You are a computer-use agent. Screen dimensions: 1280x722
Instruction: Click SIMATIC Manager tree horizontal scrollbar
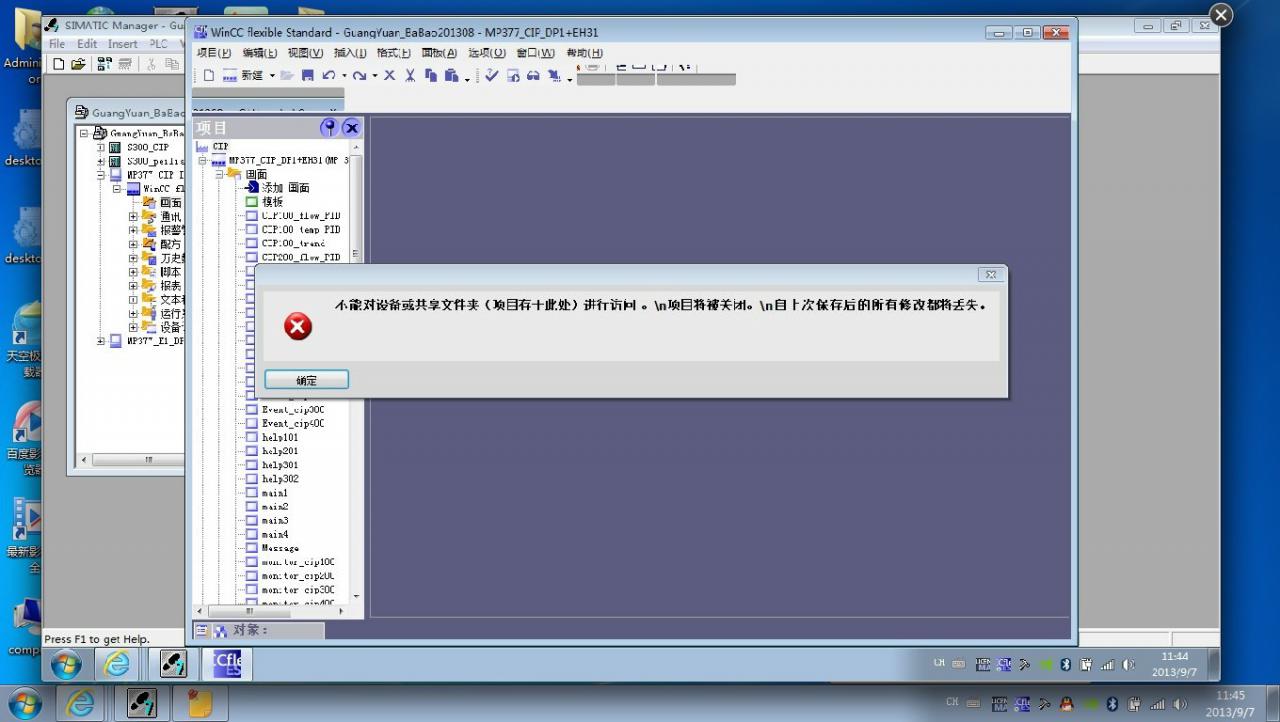pyautogui.click(x=132, y=460)
